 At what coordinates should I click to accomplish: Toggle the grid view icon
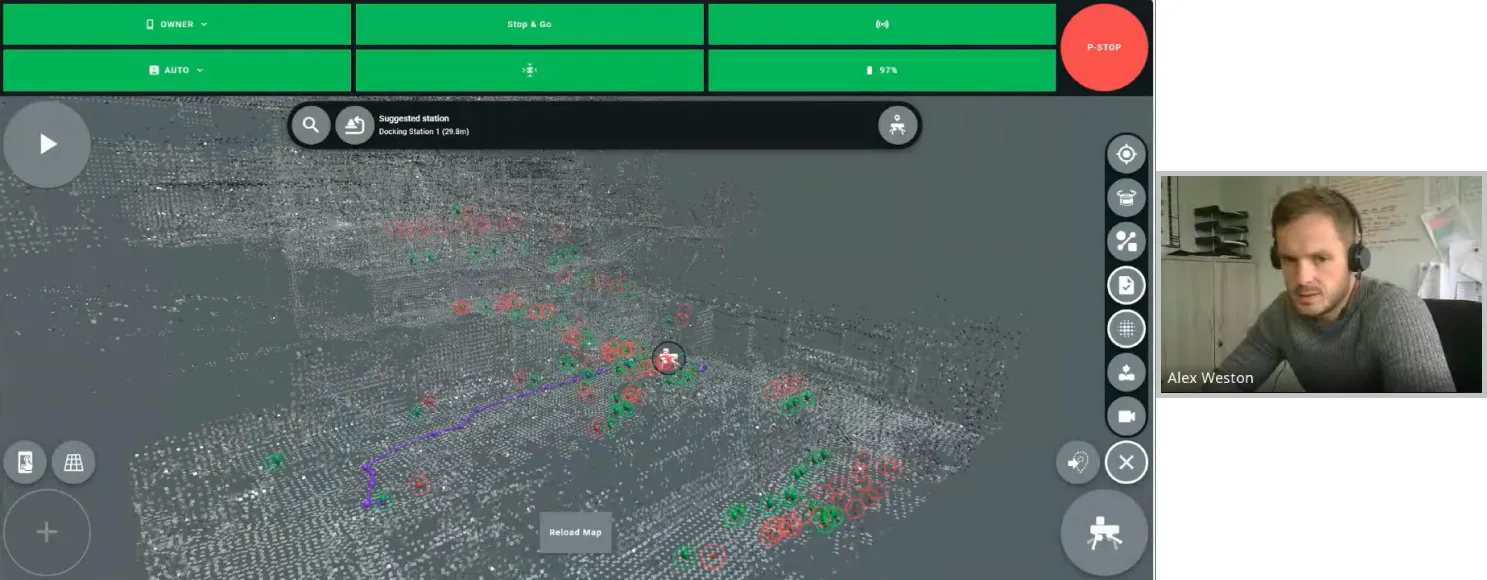point(74,462)
